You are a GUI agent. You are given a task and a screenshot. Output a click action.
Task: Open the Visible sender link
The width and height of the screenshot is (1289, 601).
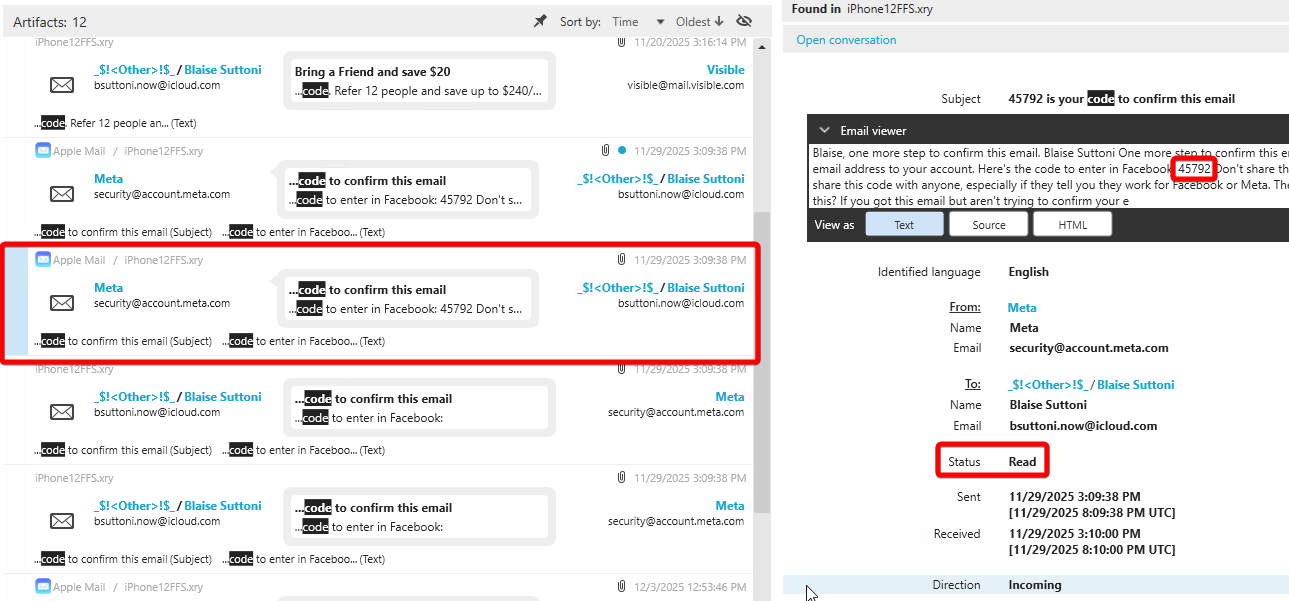click(x=726, y=70)
